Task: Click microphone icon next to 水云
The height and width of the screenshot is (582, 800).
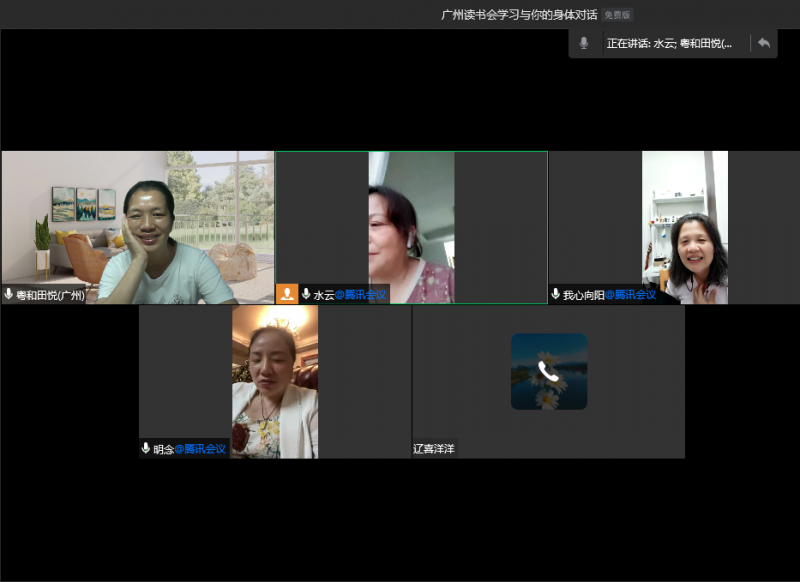Action: click(x=306, y=295)
